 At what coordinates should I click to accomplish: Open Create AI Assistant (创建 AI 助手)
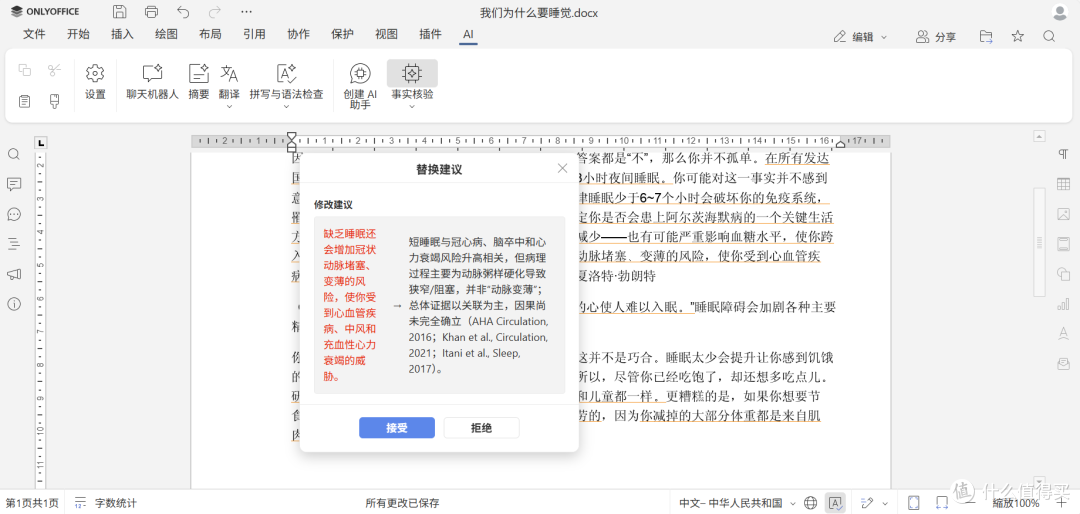click(x=360, y=85)
